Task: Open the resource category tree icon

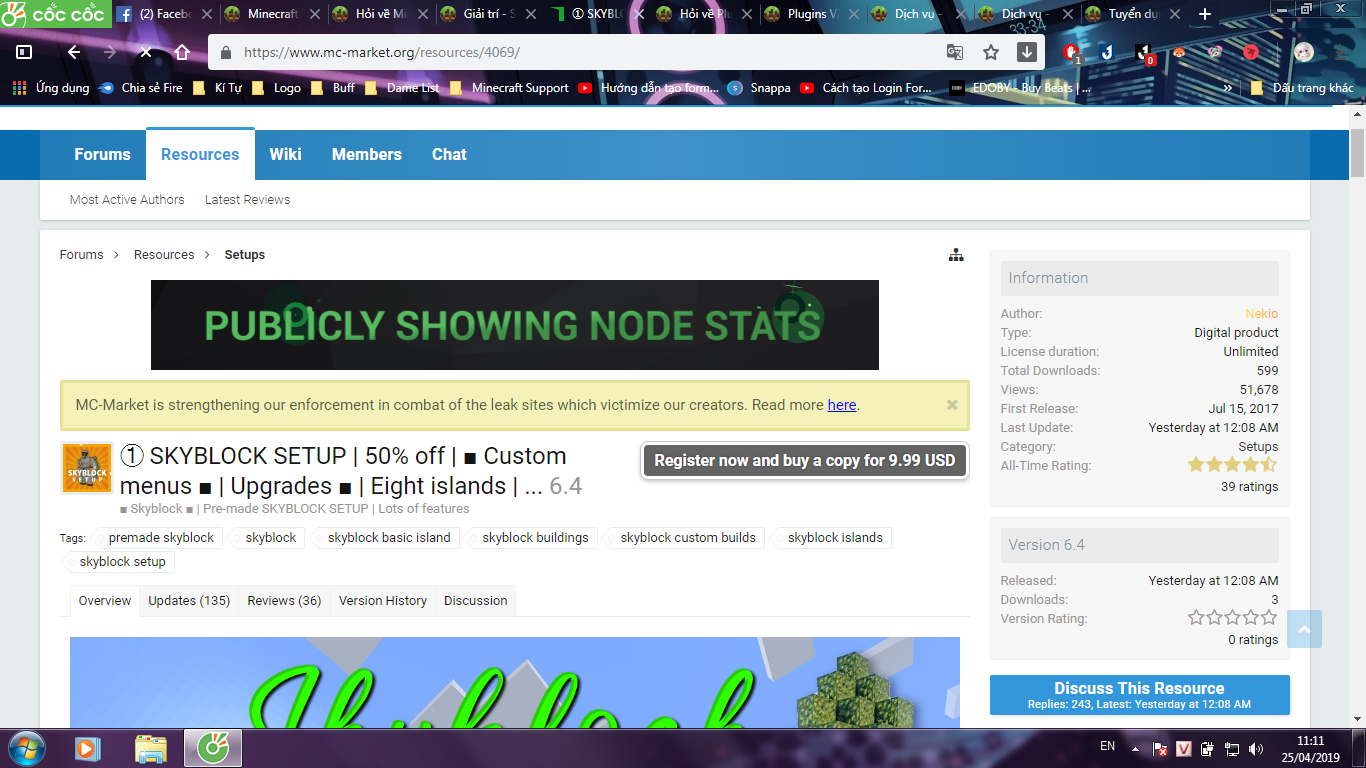Action: 956,255
